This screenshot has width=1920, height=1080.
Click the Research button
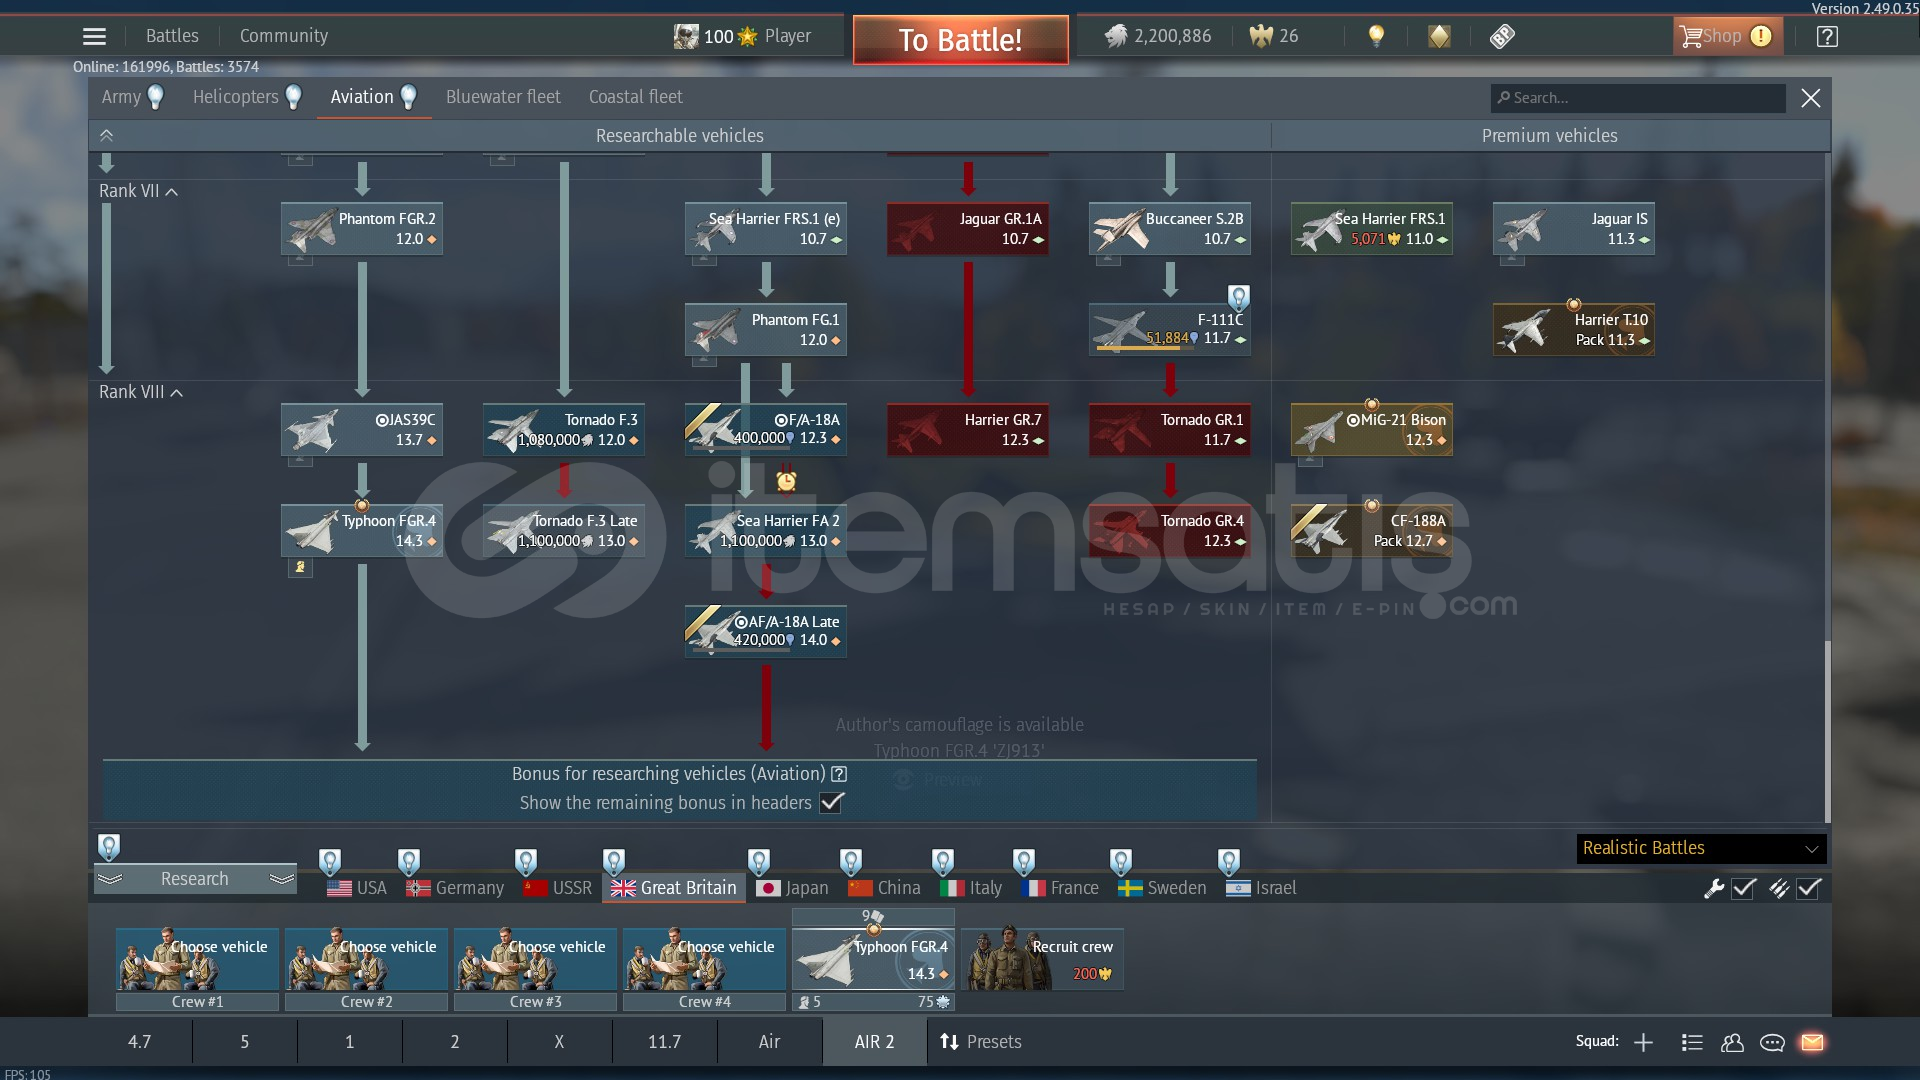pyautogui.click(x=195, y=879)
